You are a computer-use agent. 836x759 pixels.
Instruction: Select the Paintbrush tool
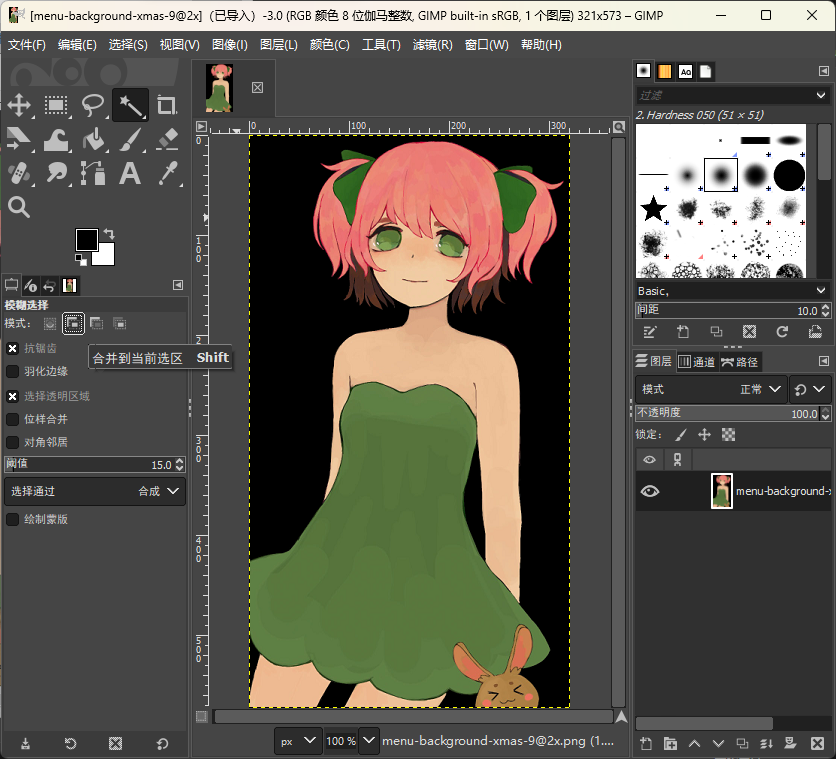(130, 139)
